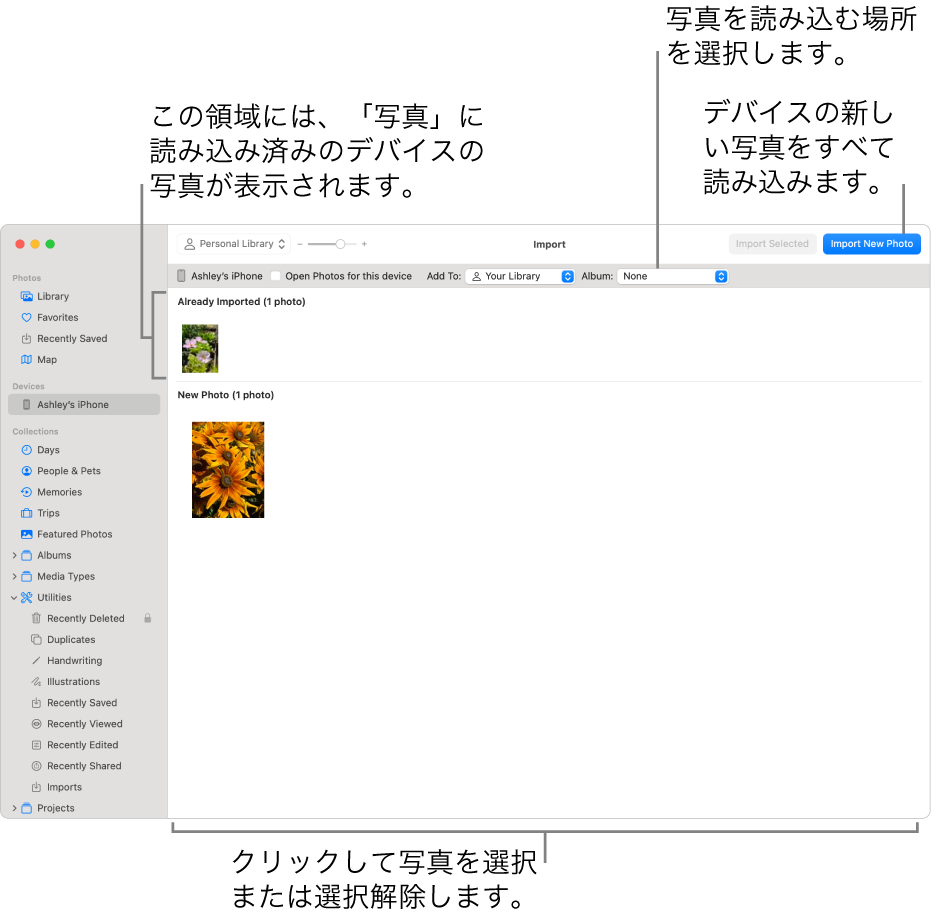936x918 pixels.
Task: Open the Add To Your Library popup
Action: 520,276
